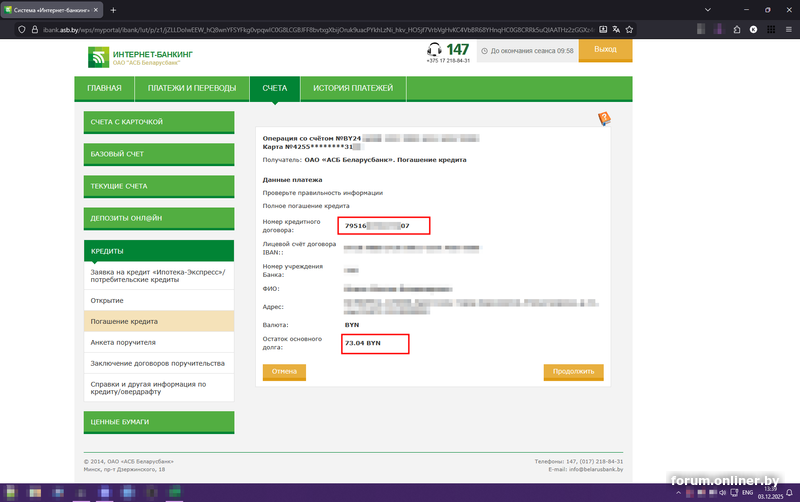
Task: Click the network tray icon
Action: 734,493
